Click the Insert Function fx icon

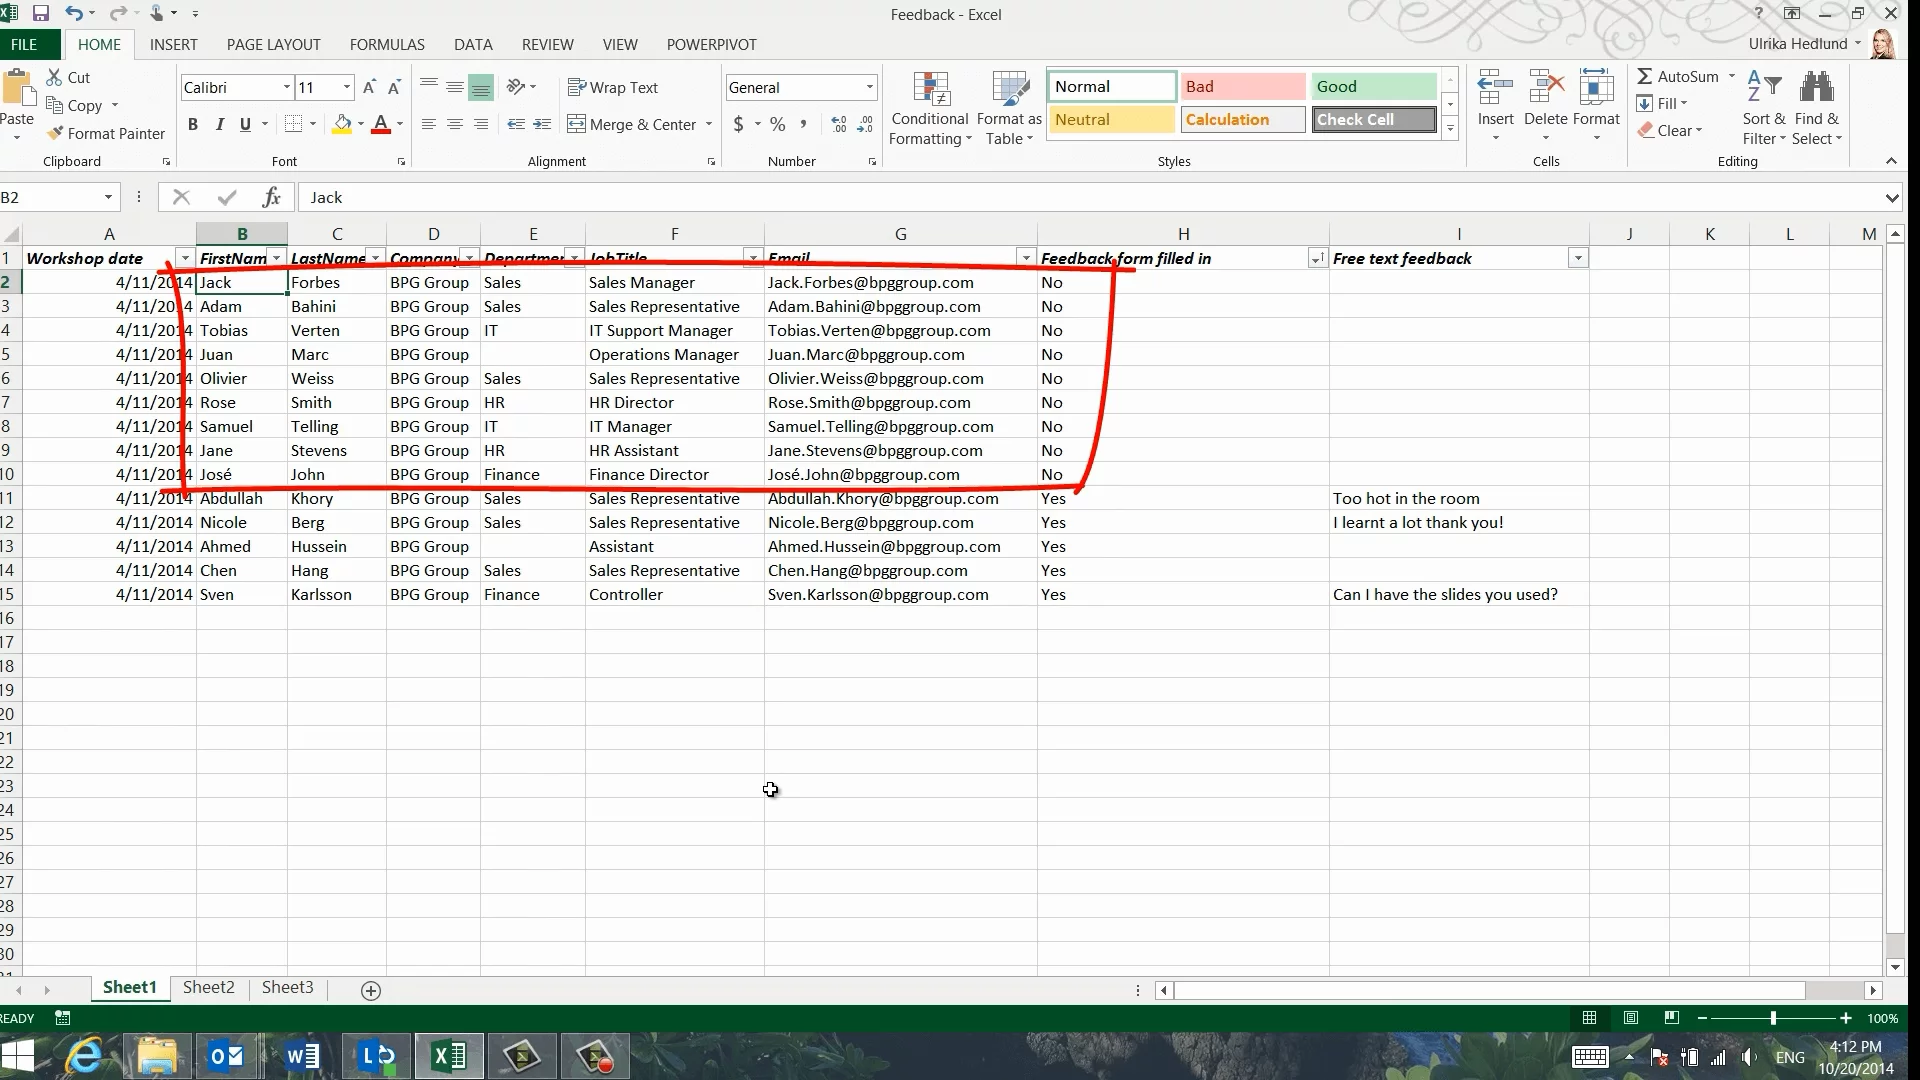[271, 197]
